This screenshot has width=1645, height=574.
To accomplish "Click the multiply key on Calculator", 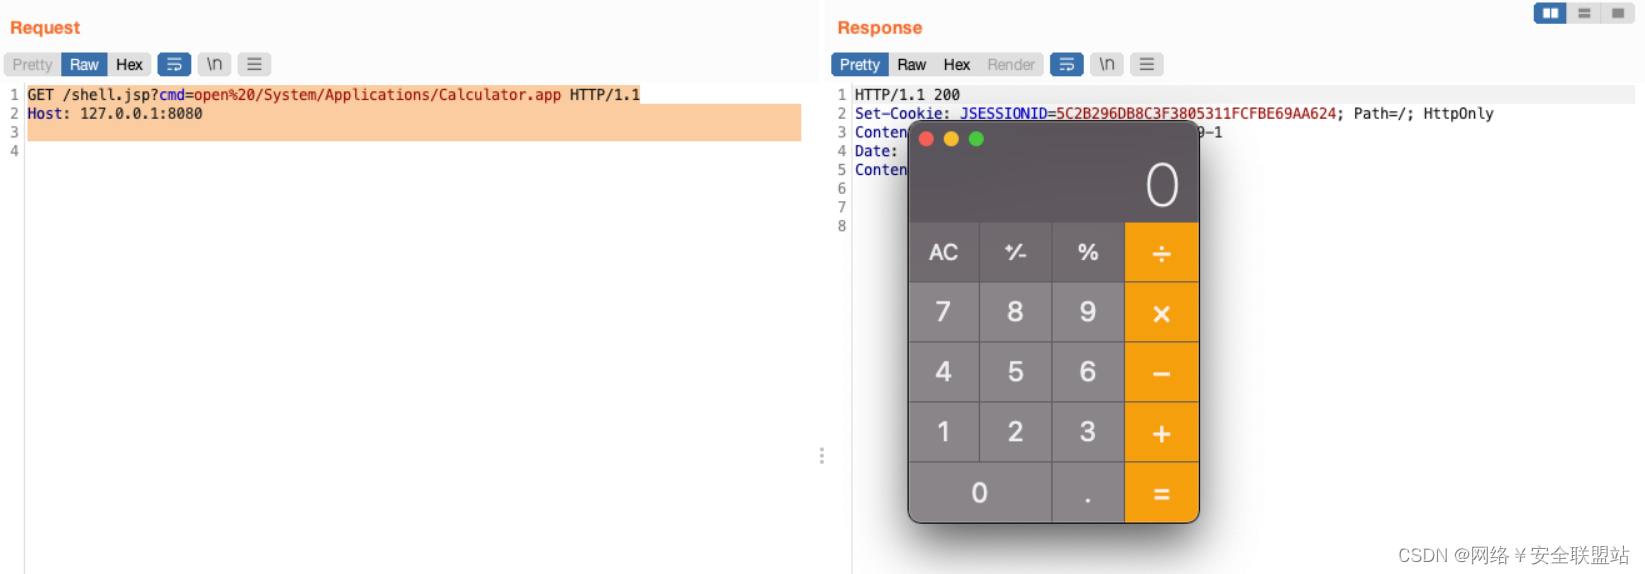I will click(1161, 313).
